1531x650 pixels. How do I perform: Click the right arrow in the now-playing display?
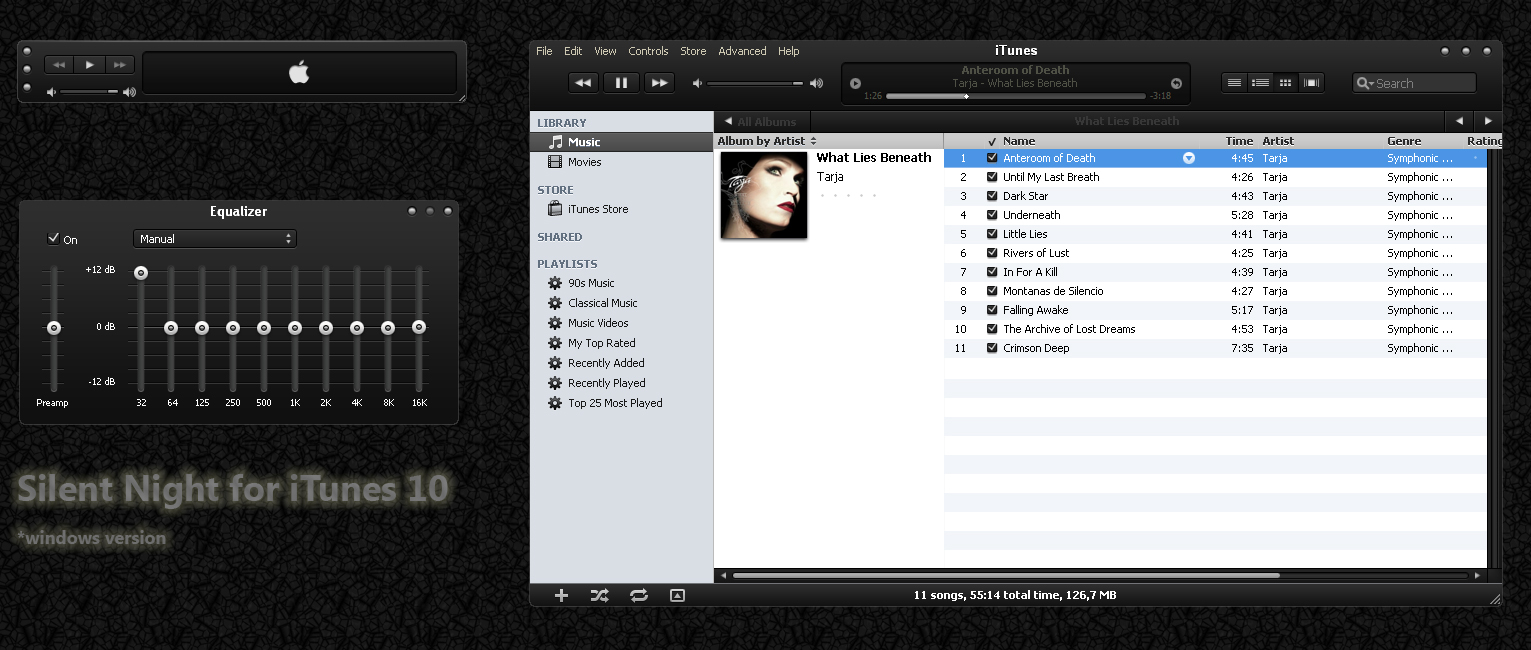1176,84
